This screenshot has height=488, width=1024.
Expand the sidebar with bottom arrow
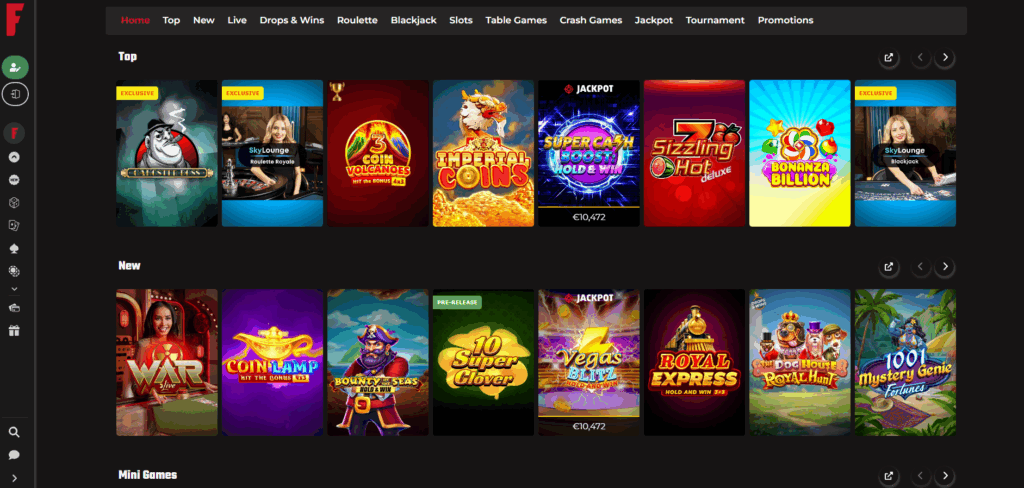pyautogui.click(x=14, y=478)
